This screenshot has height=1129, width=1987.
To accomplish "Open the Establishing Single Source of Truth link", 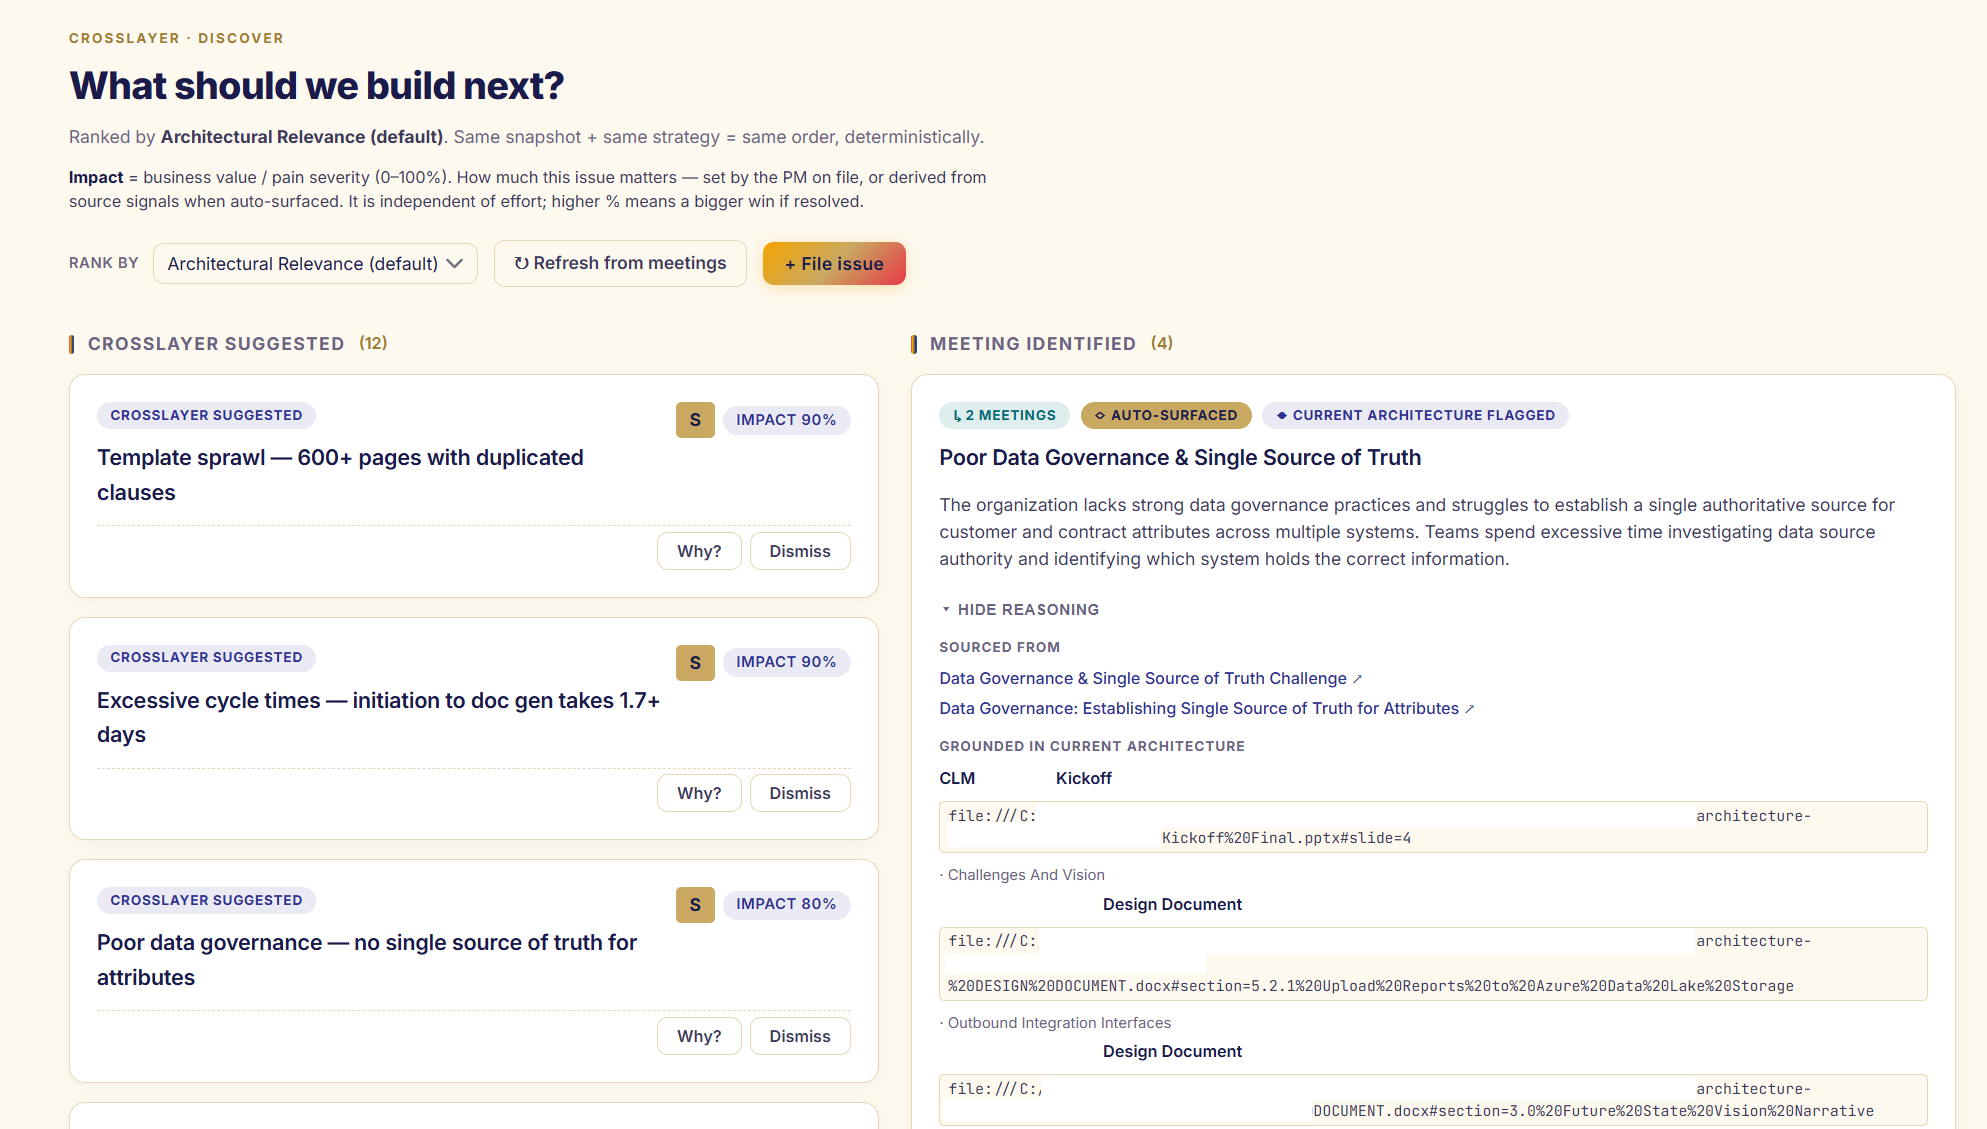I will point(1197,708).
